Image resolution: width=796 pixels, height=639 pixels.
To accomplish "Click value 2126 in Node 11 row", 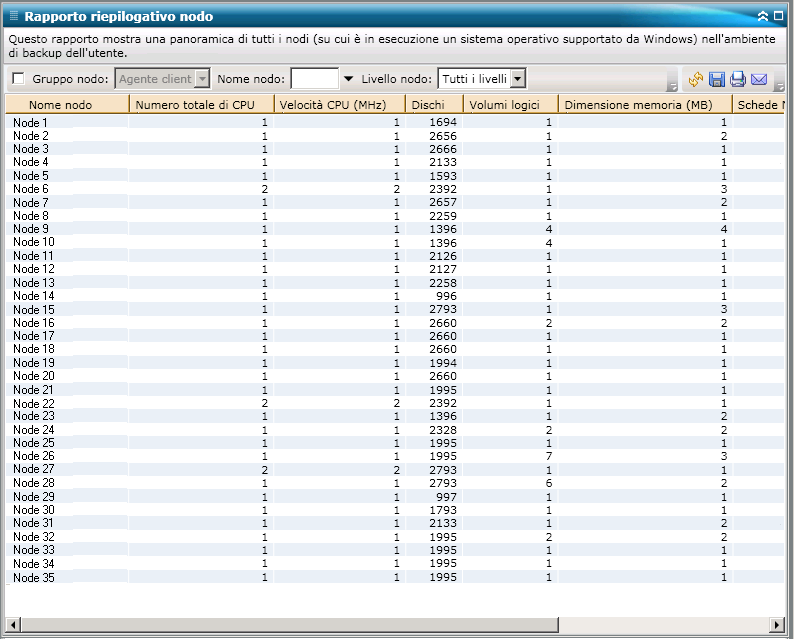I will click(x=443, y=256).
